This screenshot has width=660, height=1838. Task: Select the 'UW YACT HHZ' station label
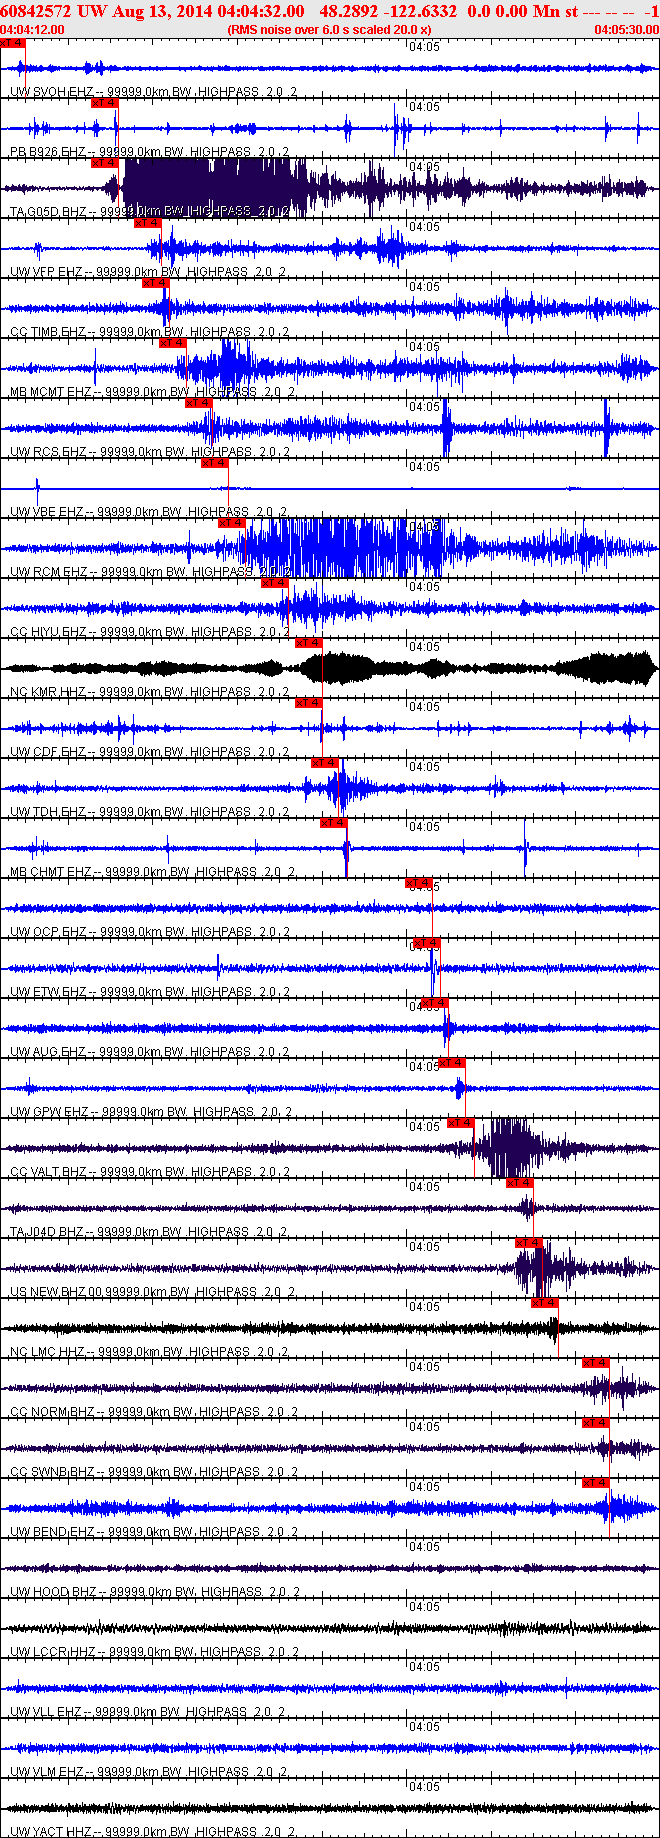coord(51,1832)
